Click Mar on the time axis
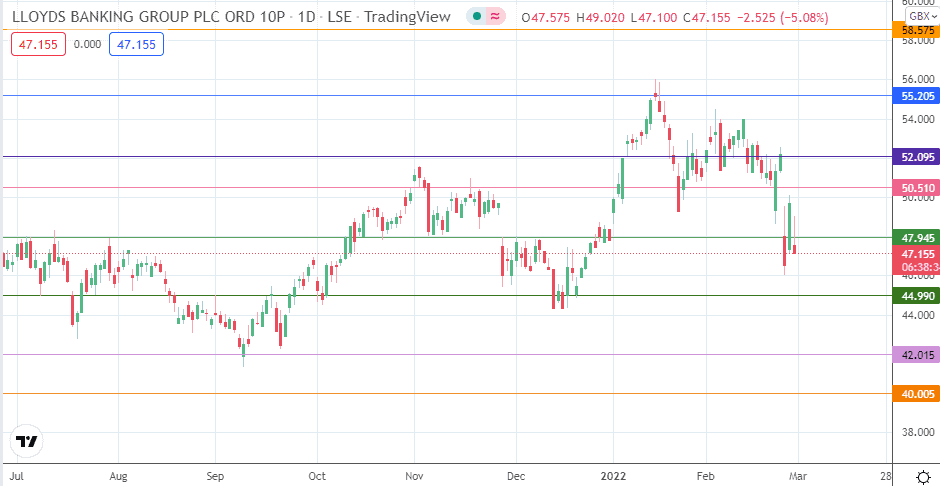This screenshot has width=940, height=486. click(x=798, y=476)
